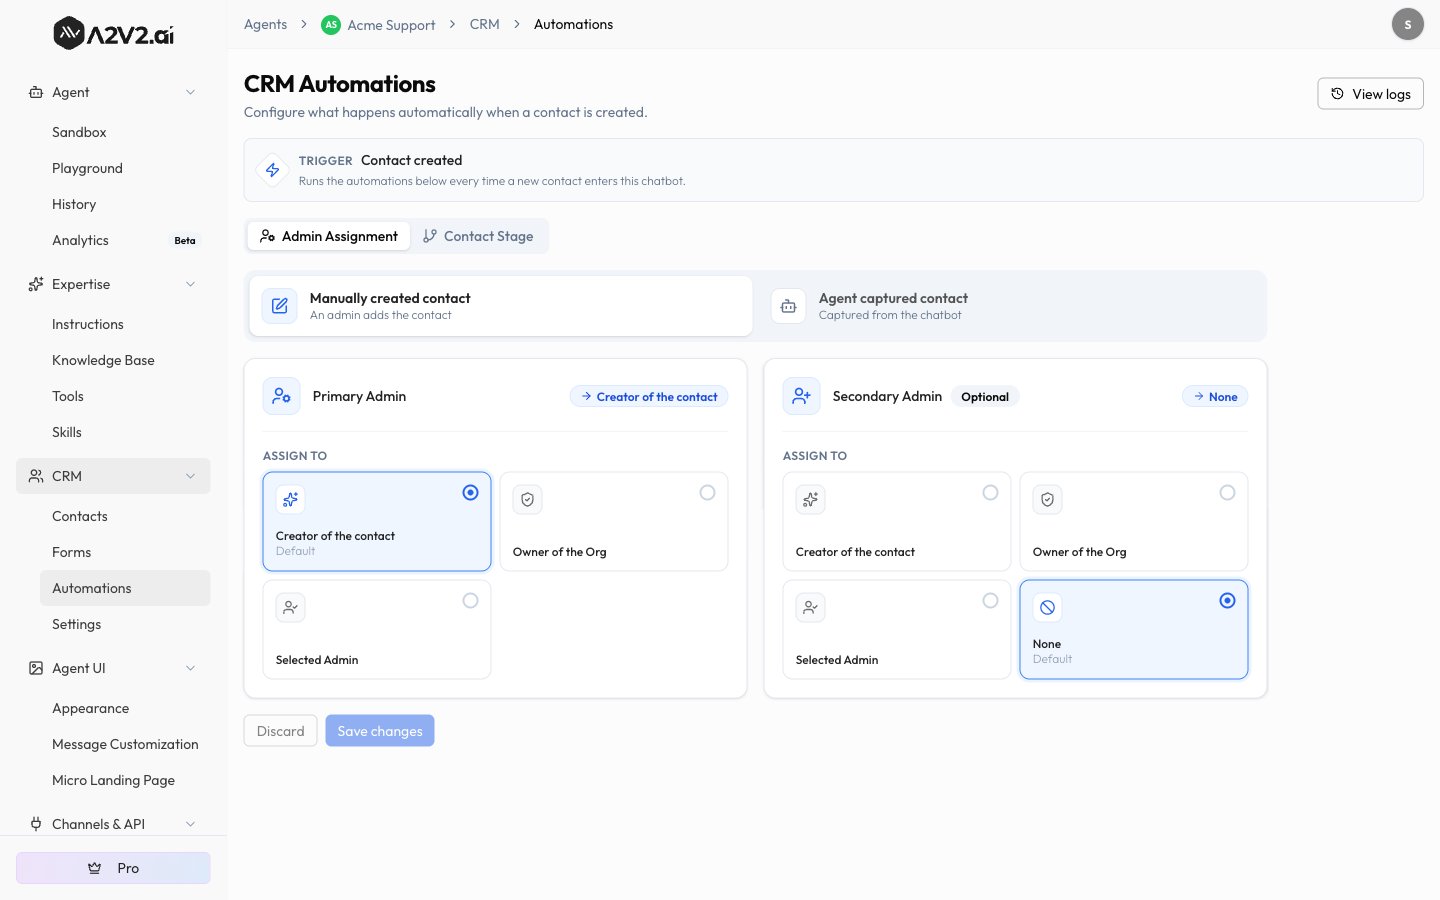Click the A2V2.ai logo

(x=113, y=34)
